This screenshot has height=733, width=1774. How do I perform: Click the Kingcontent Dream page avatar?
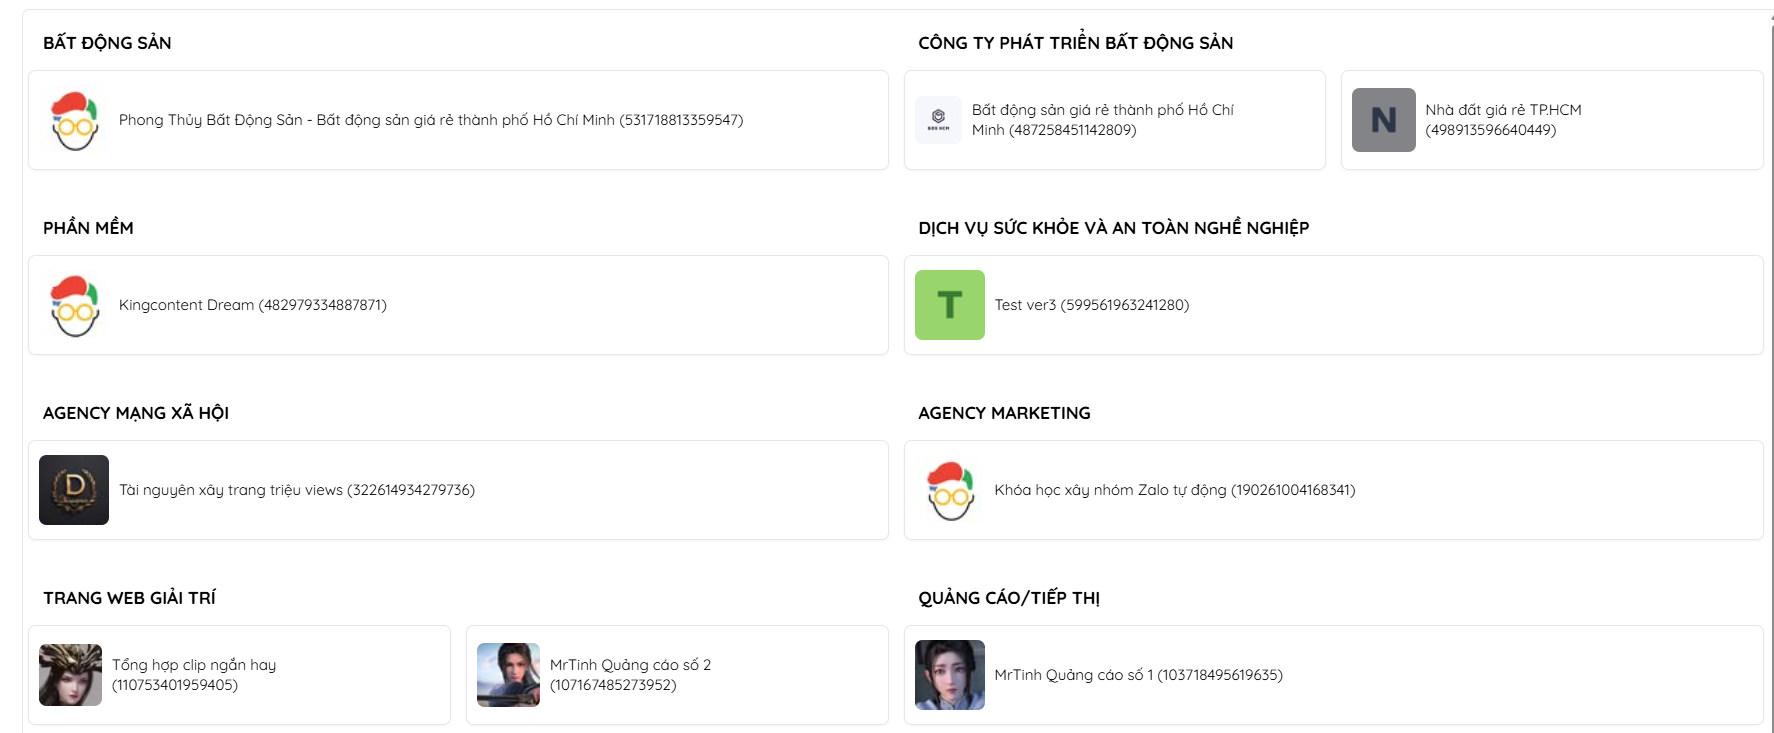coord(75,305)
